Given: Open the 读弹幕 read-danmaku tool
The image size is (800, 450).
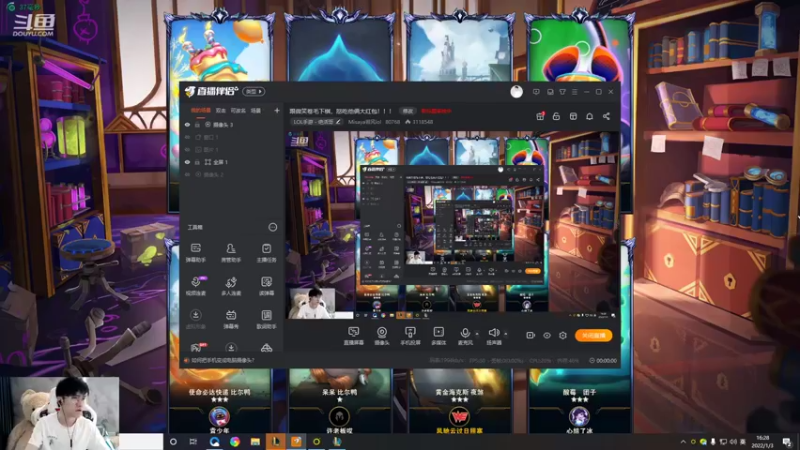Looking at the screenshot, I should [x=266, y=286].
